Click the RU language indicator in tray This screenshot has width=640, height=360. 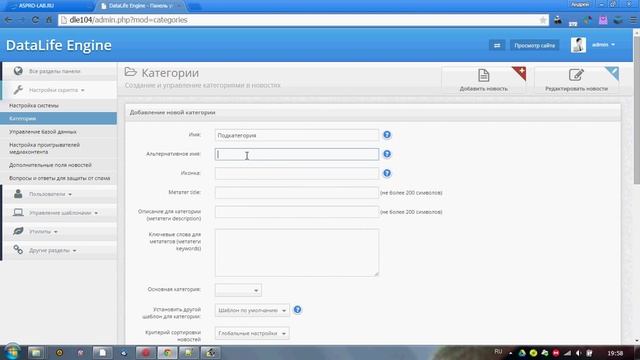(x=498, y=351)
